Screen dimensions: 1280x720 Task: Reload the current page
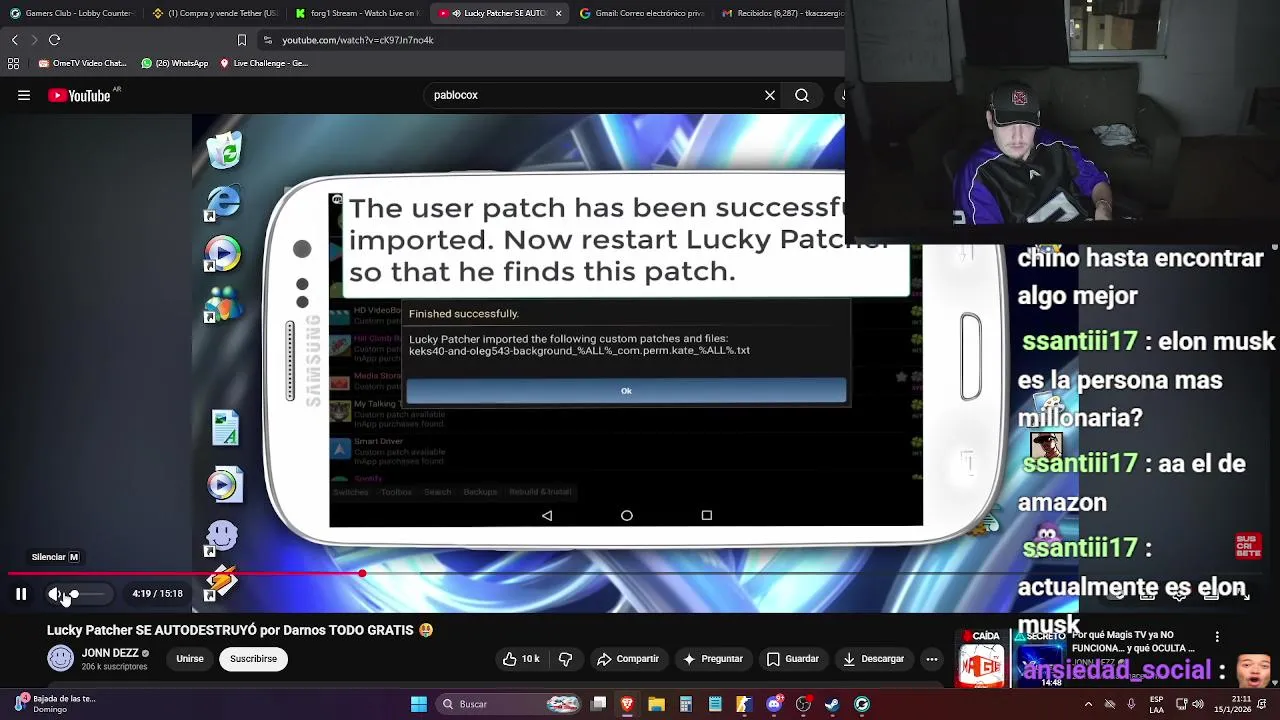pyautogui.click(x=55, y=40)
